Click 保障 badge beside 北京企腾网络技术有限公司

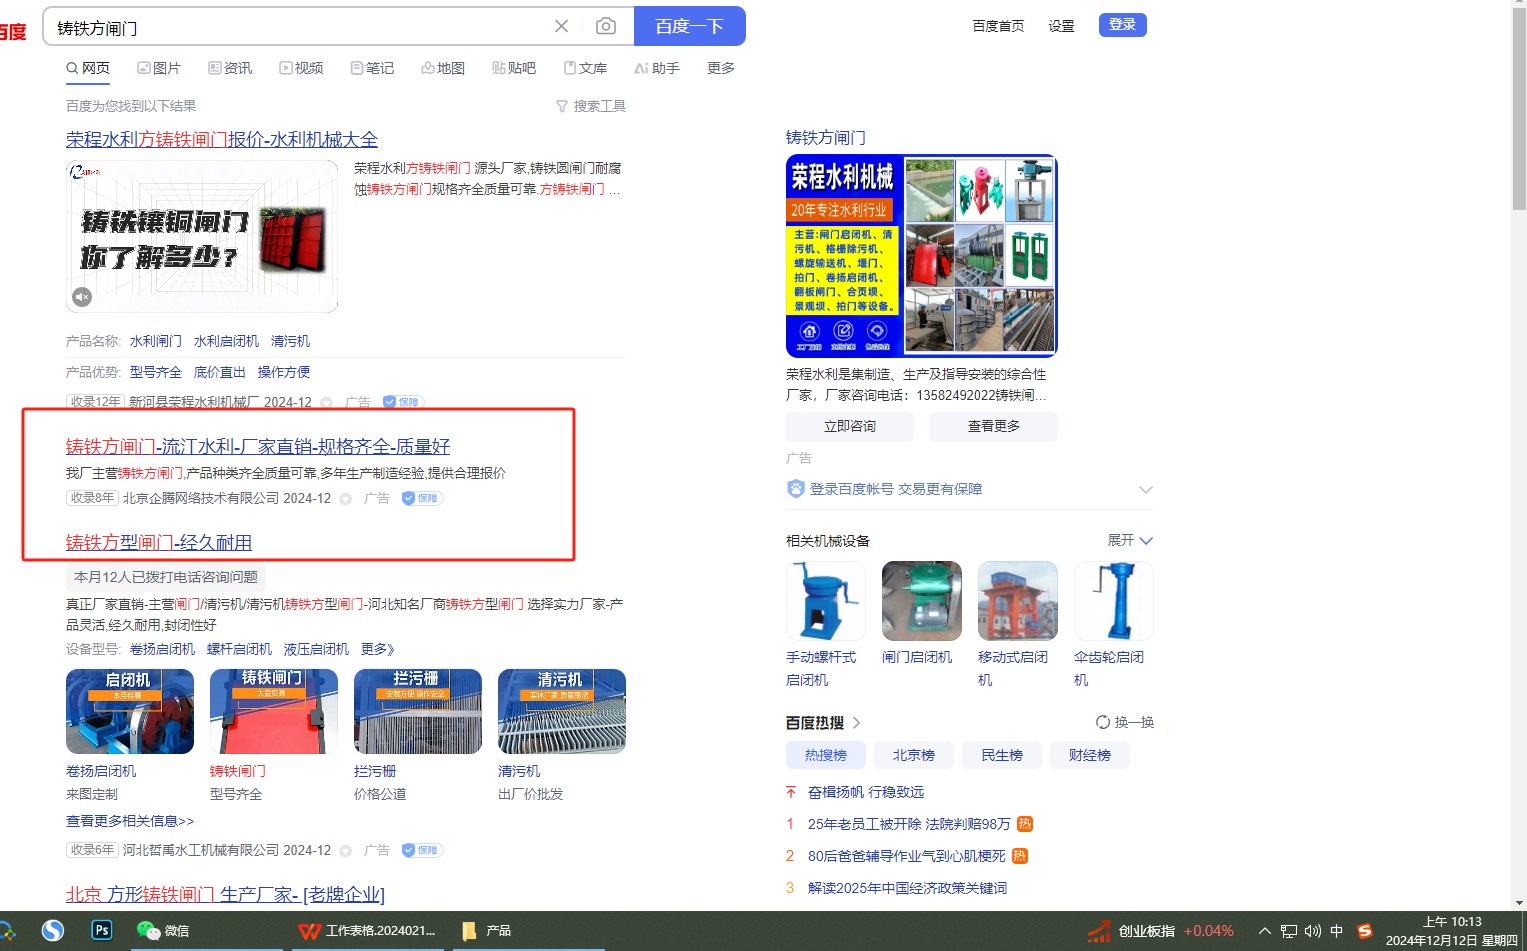click(422, 498)
